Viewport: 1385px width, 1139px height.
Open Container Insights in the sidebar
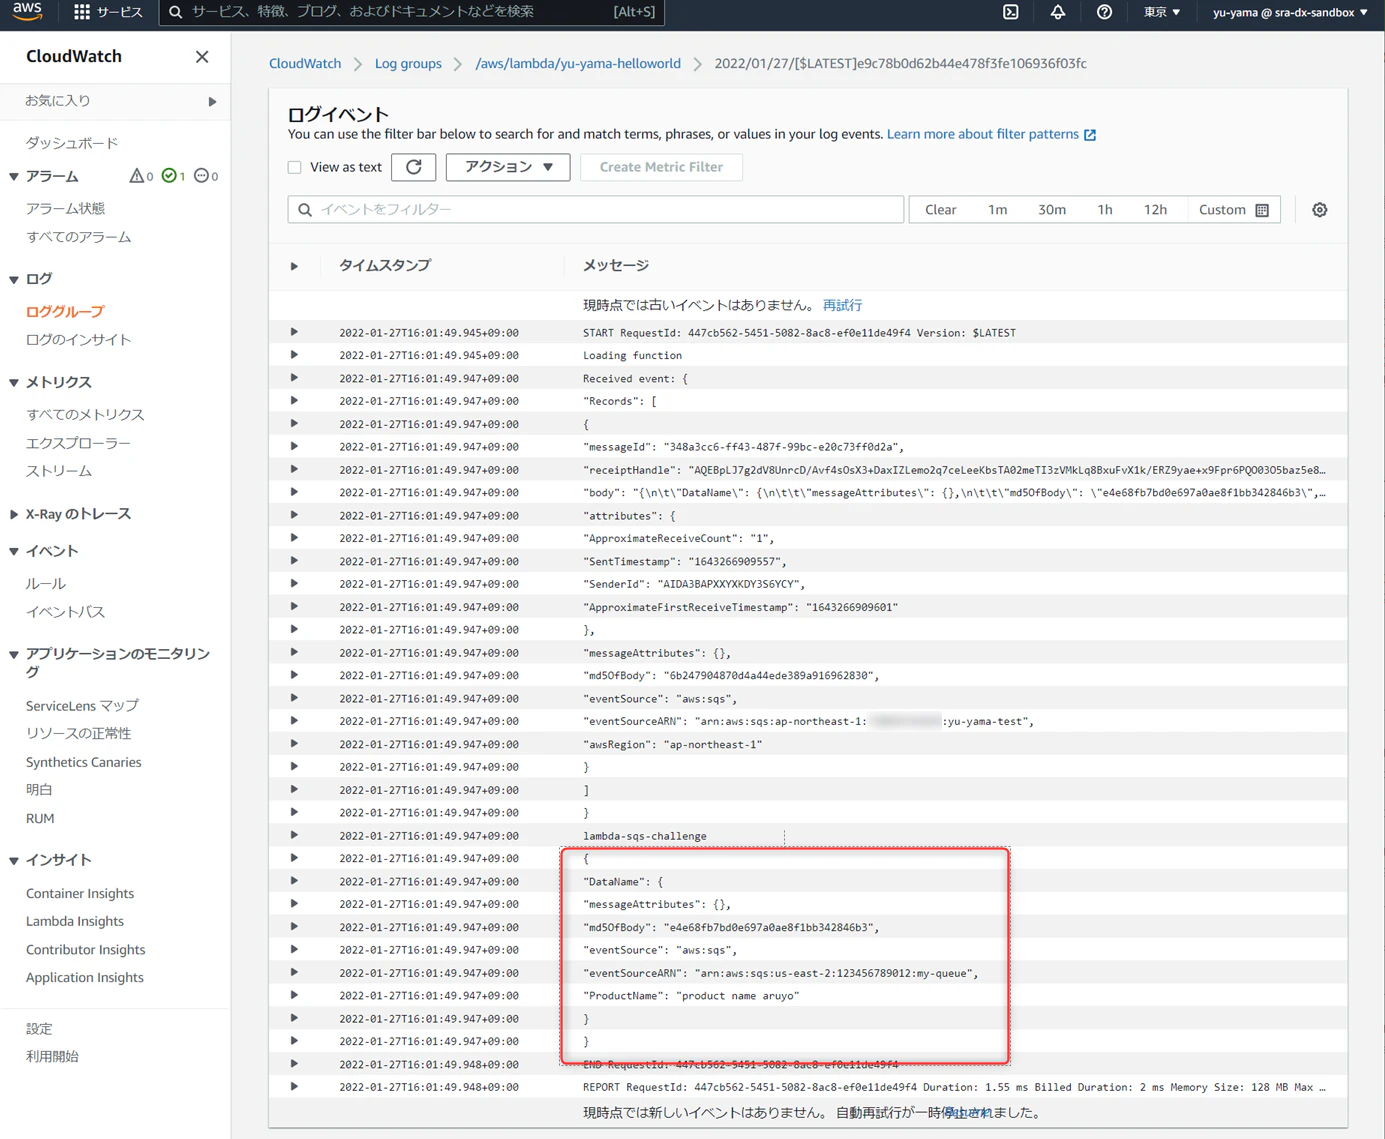pos(80,893)
